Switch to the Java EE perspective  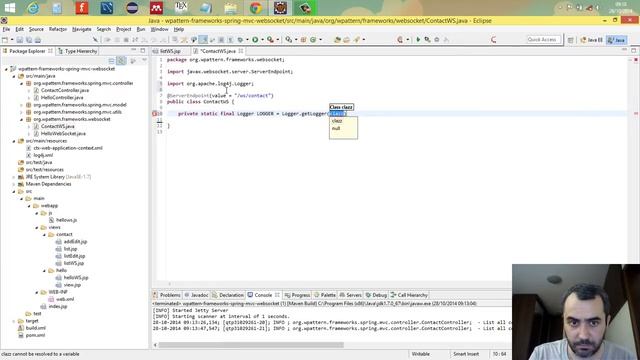click(592, 40)
